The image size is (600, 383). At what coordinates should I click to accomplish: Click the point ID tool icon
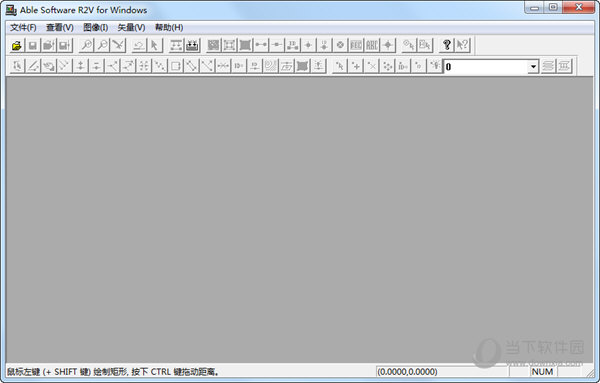pos(403,66)
